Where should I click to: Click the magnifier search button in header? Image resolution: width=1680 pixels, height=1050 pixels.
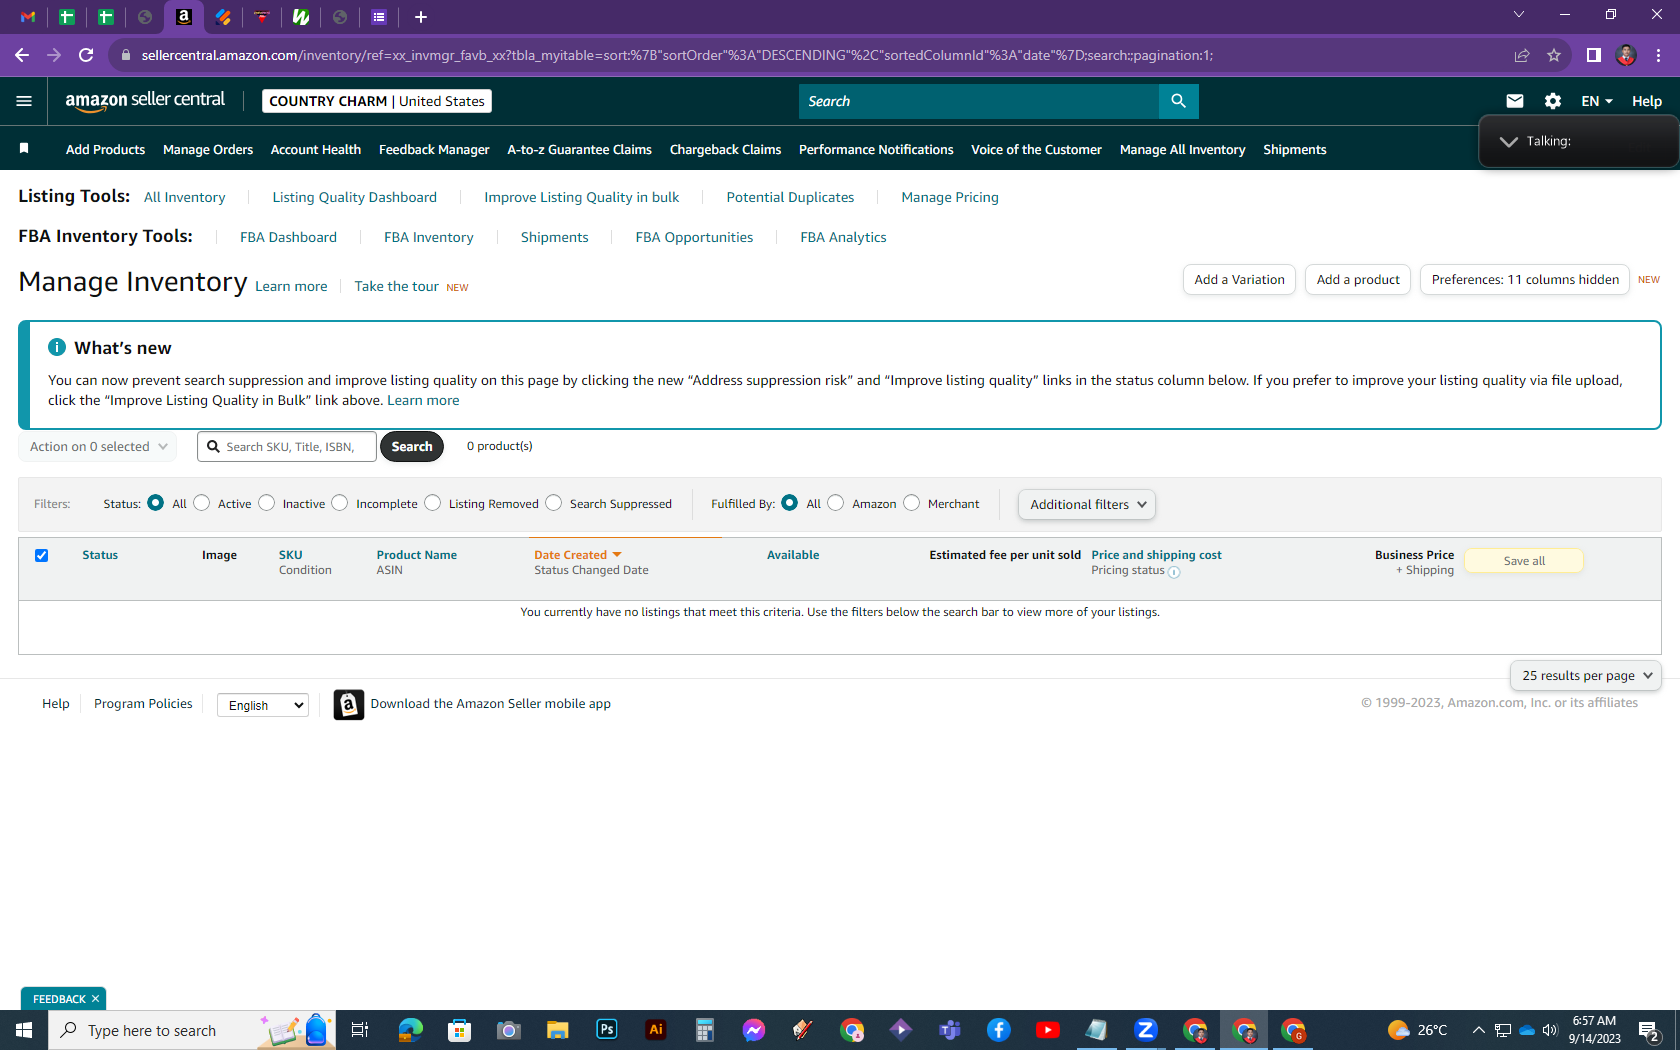tap(1178, 101)
